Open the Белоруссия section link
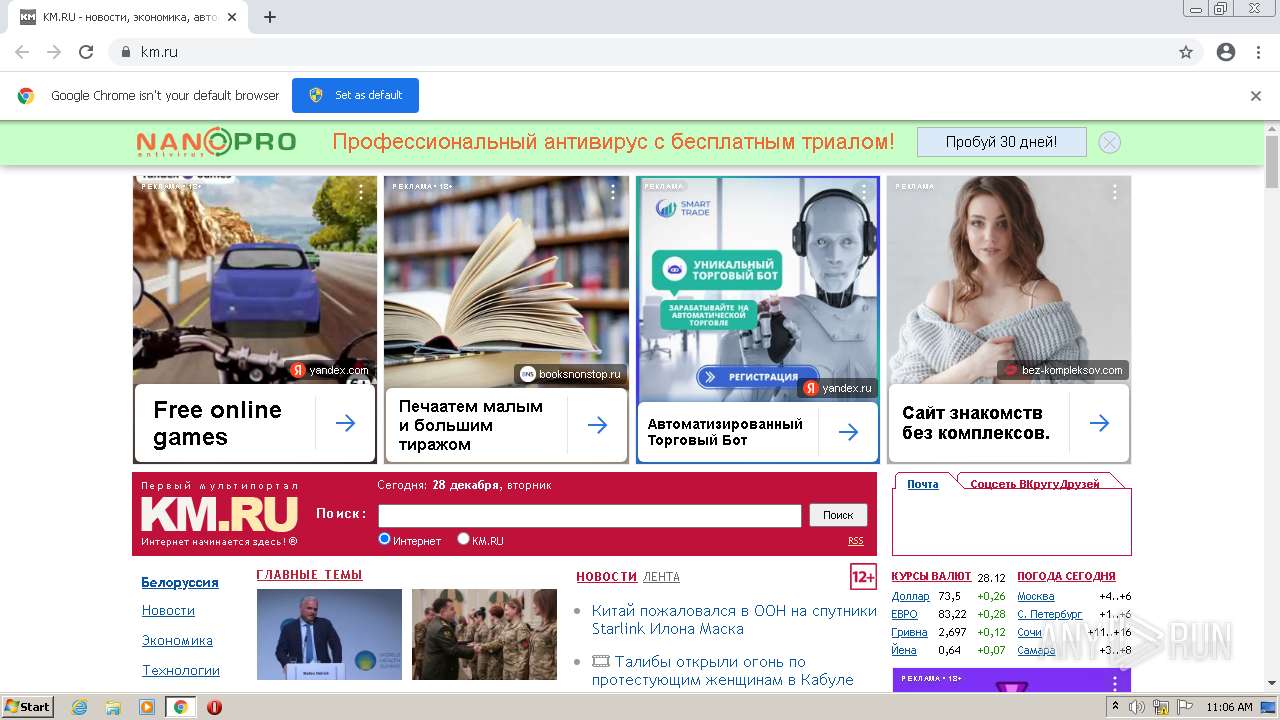 tap(180, 582)
